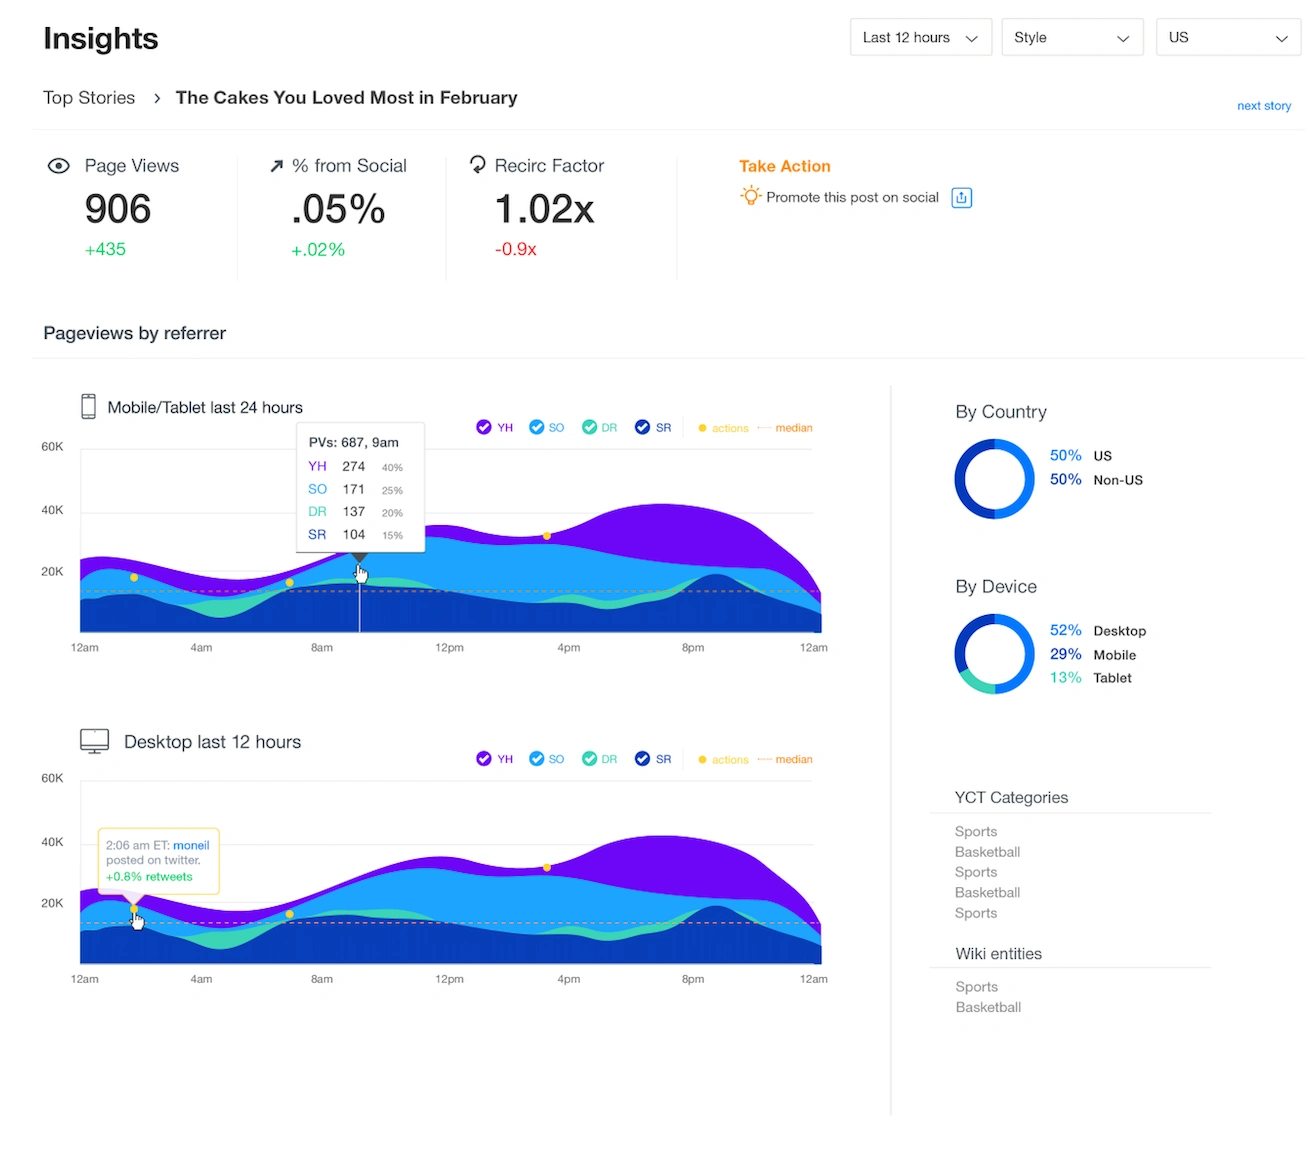
Task: Click Promote this post on social
Action: click(x=853, y=197)
